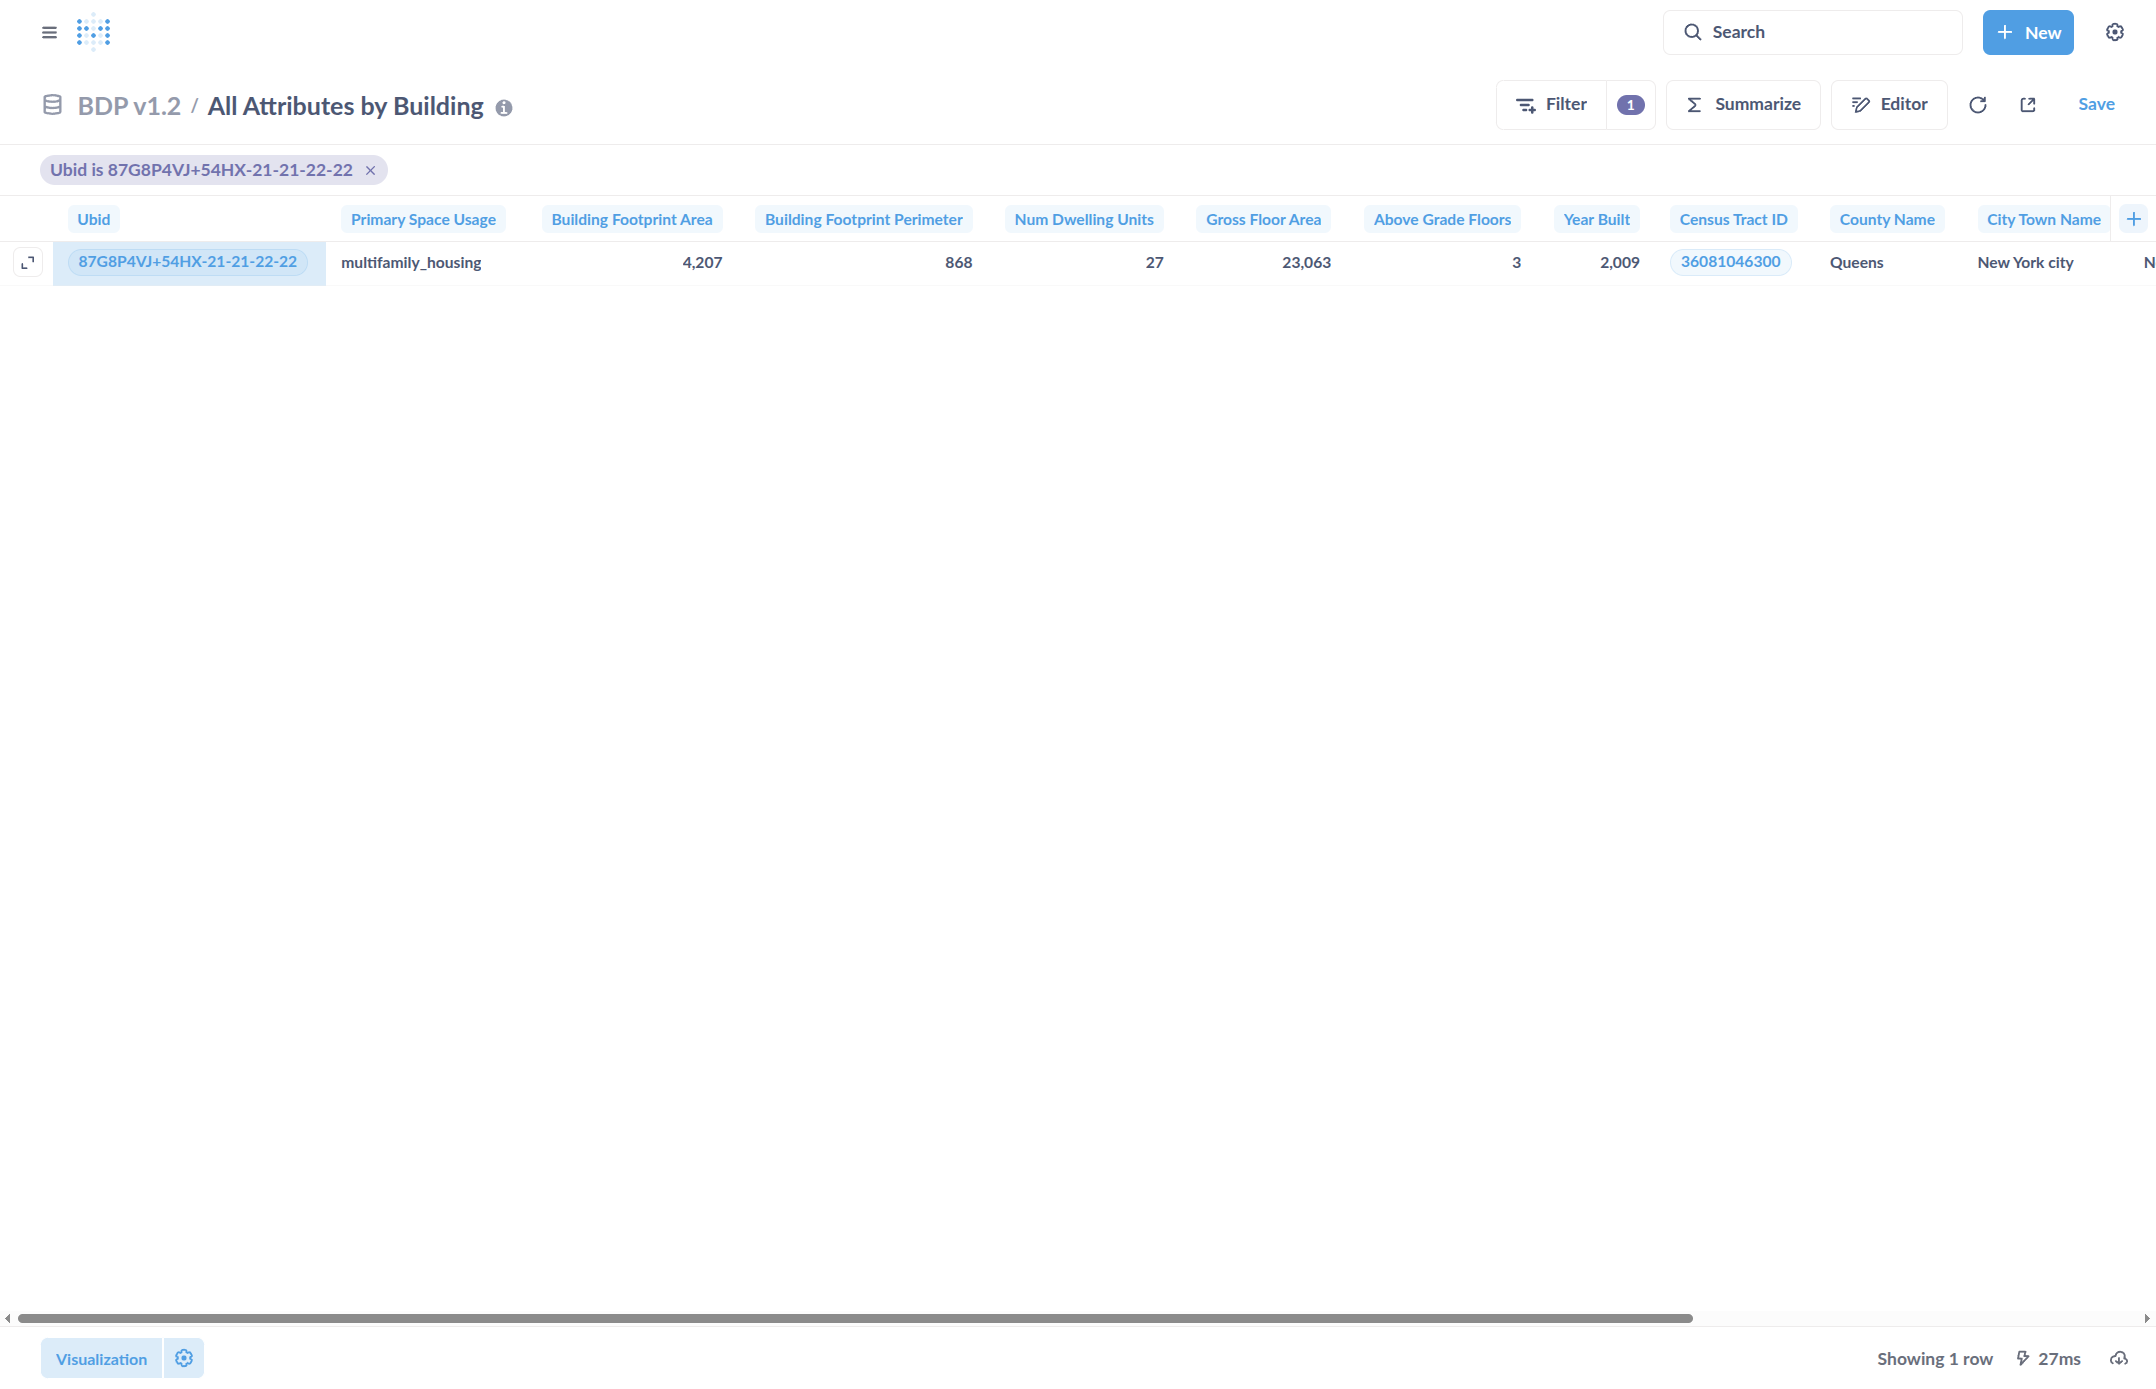Remove the Ubid filter pill
This screenshot has width=2156, height=1389.
[x=370, y=171]
